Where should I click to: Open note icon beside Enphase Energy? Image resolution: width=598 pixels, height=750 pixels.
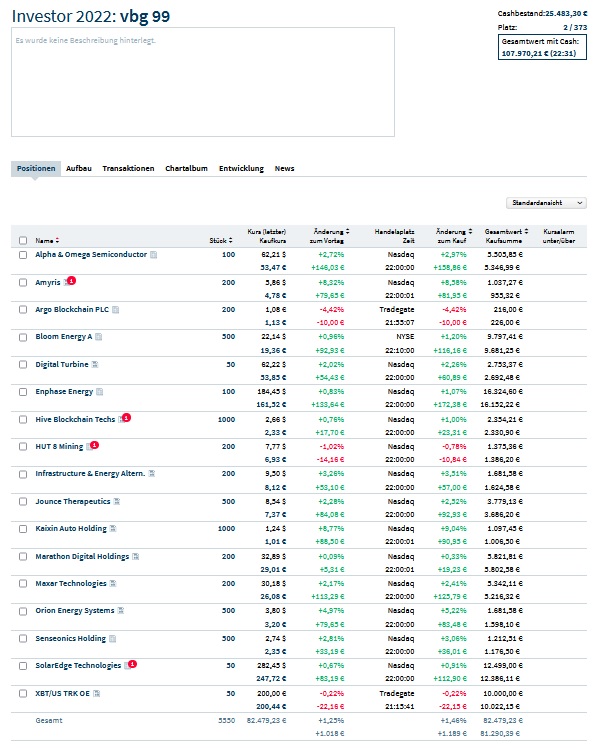tap(100, 392)
